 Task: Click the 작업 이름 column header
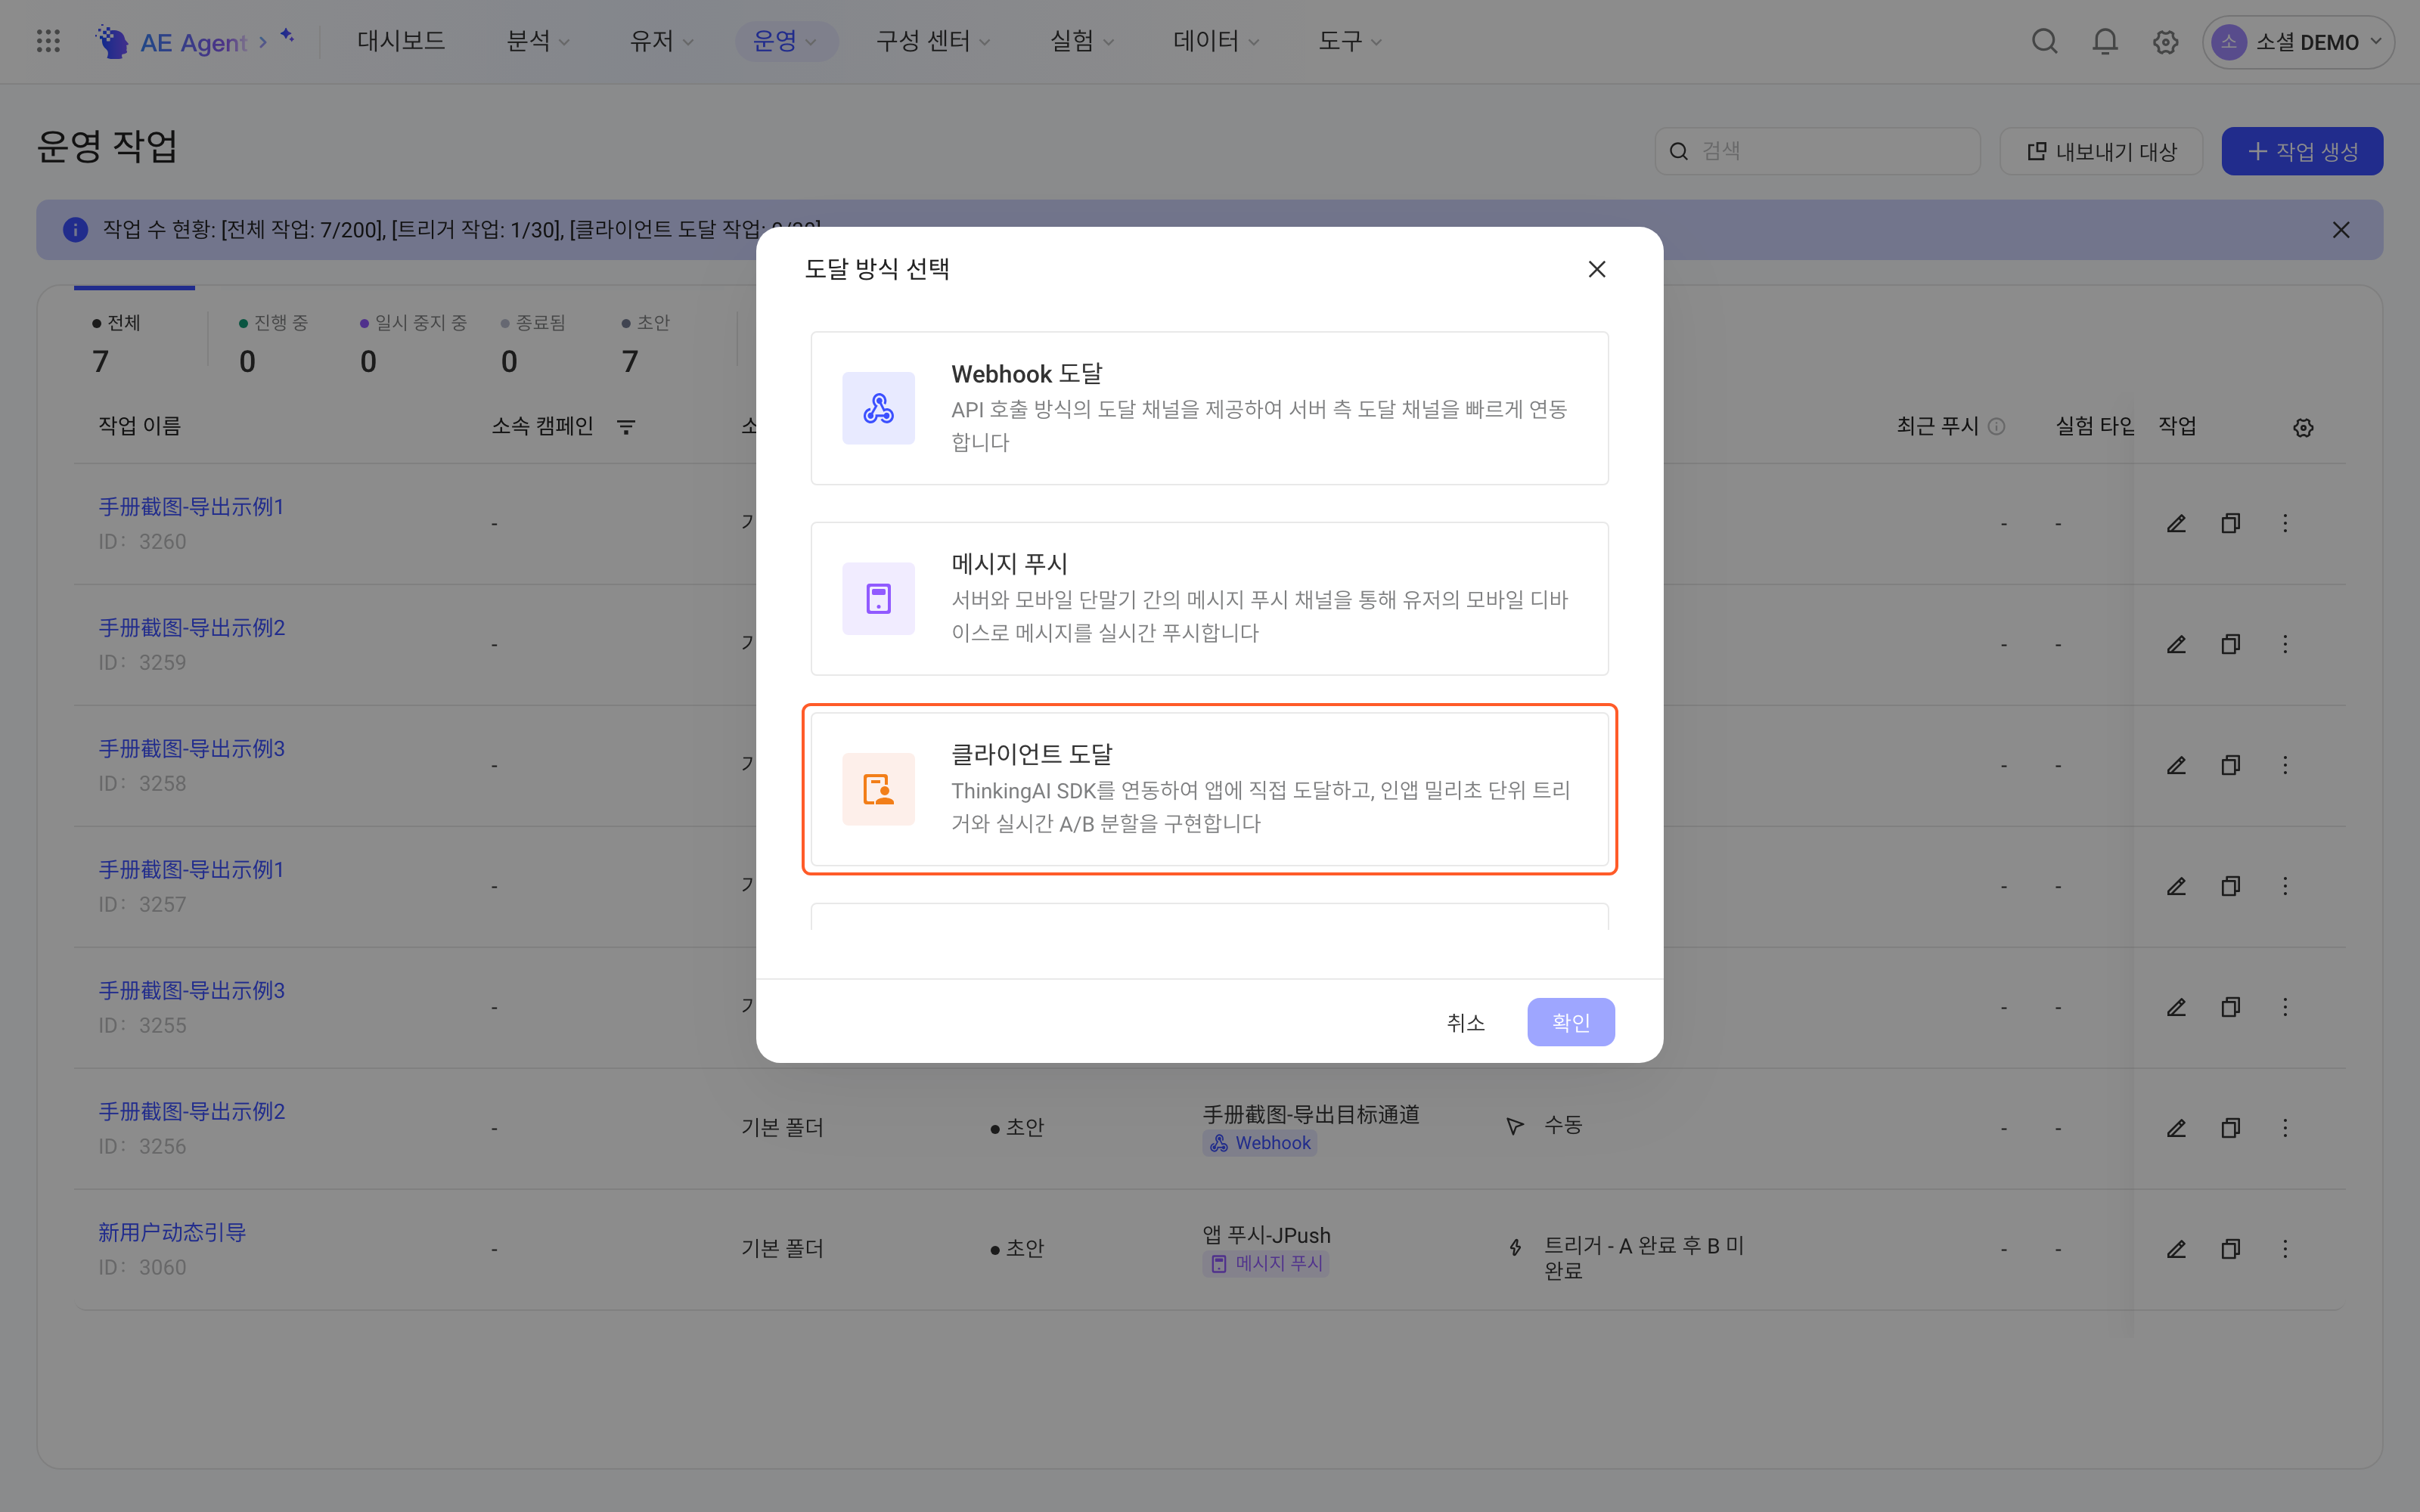(139, 426)
